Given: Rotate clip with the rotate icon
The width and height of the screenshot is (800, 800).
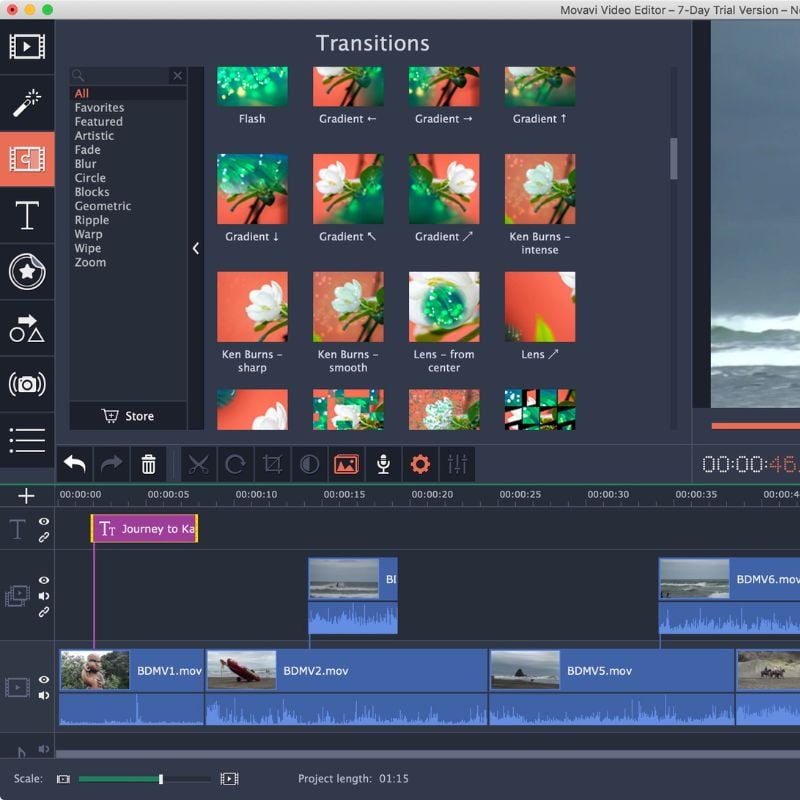Looking at the screenshot, I should coord(235,464).
